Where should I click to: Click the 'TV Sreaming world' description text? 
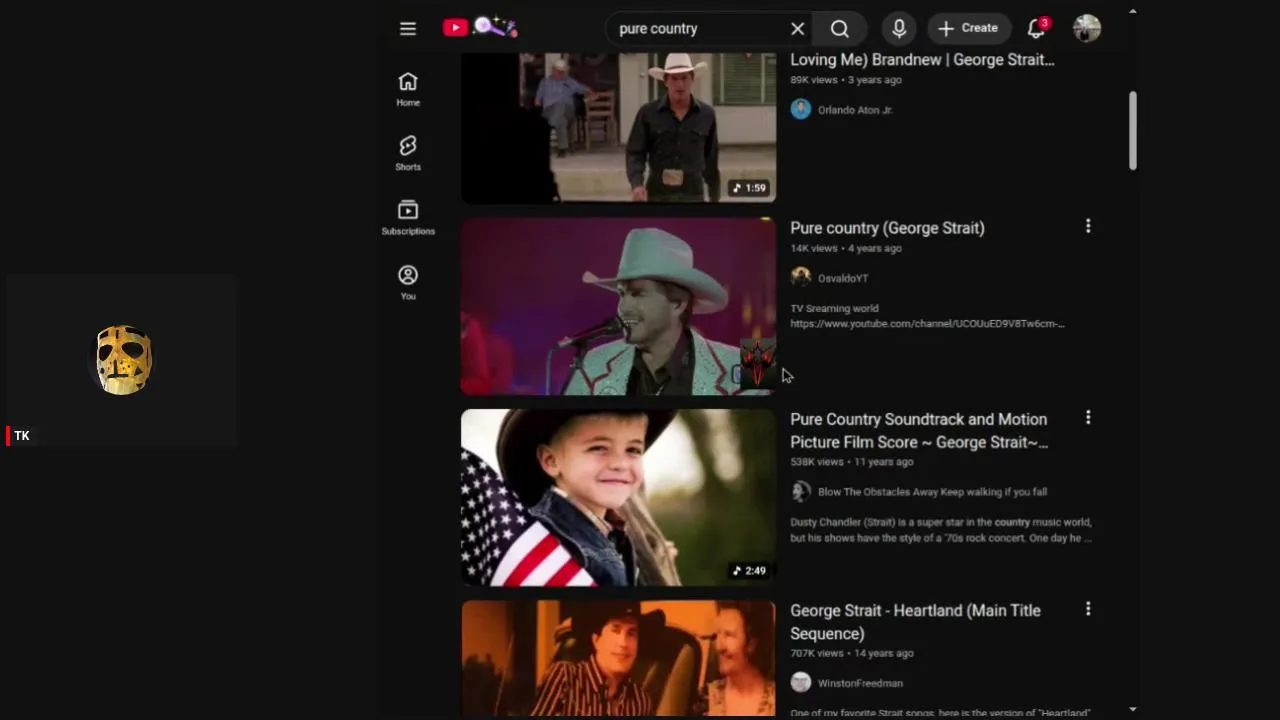(x=834, y=309)
